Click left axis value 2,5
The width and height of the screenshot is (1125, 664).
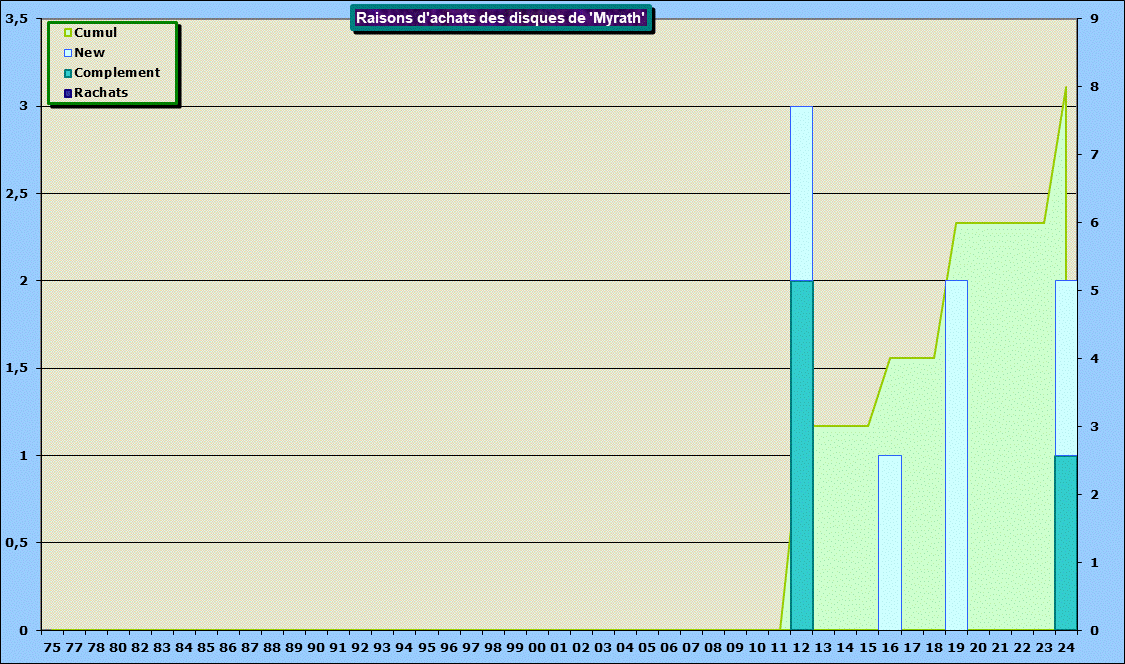(x=17, y=194)
